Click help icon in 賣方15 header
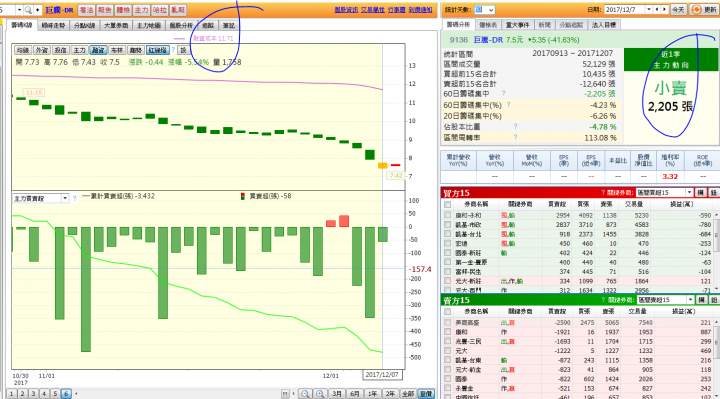The width and height of the screenshot is (720, 399). coord(603,300)
